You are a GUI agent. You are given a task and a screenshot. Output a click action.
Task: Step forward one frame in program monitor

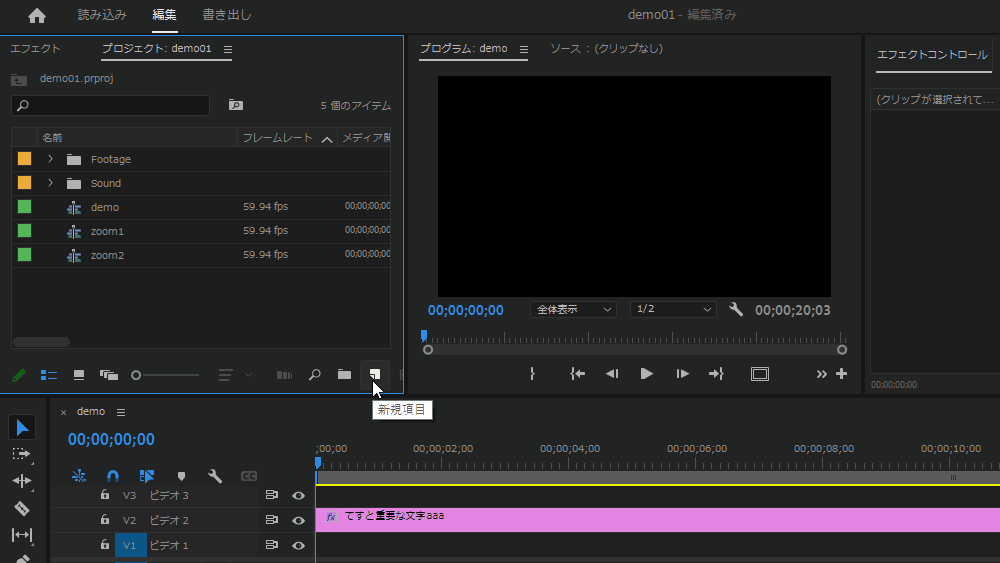tap(682, 374)
